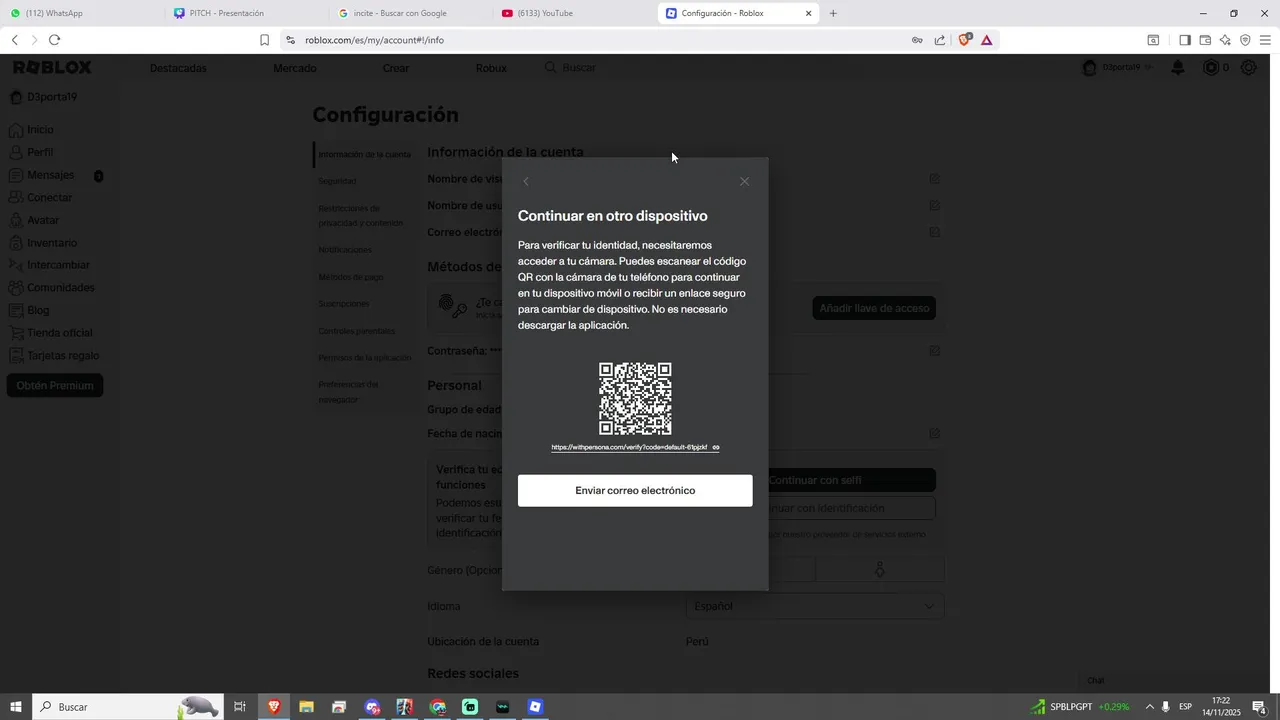Open the Brave Wallet icon
This screenshot has width=1280, height=720.
(x=1205, y=40)
